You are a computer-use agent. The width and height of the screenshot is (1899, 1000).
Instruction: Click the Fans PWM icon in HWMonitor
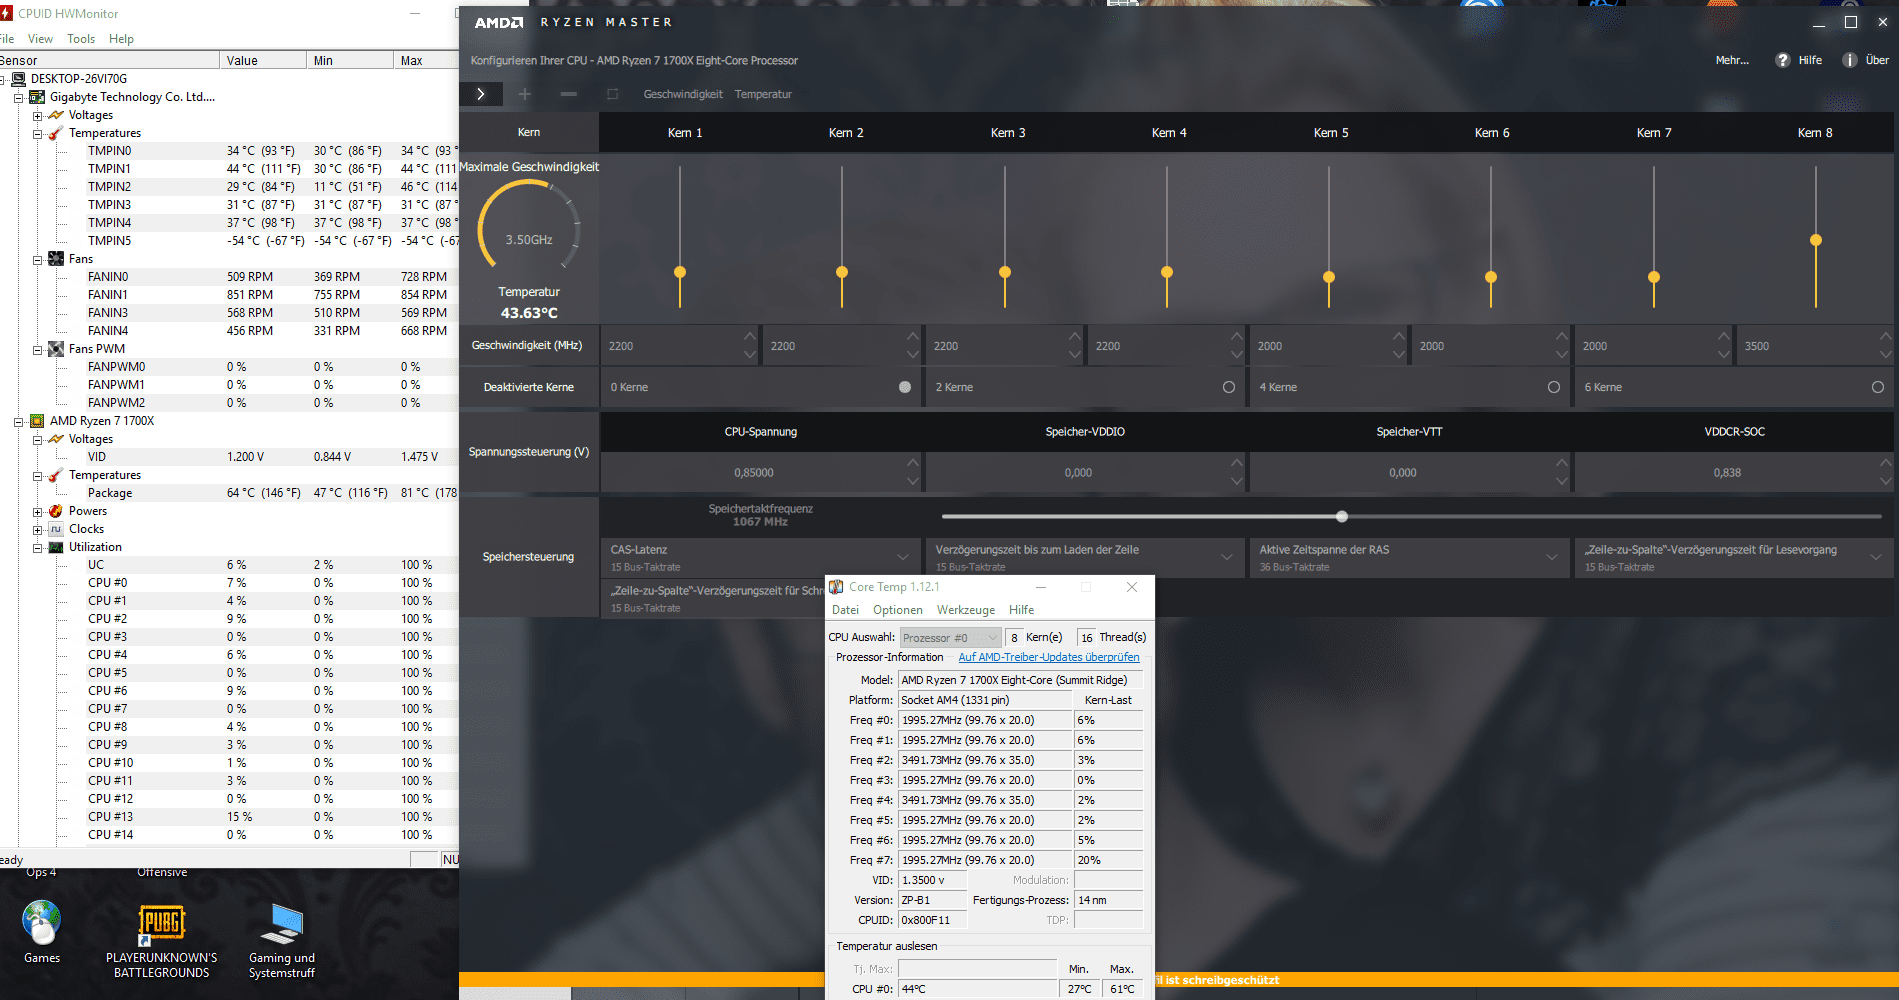coord(56,349)
